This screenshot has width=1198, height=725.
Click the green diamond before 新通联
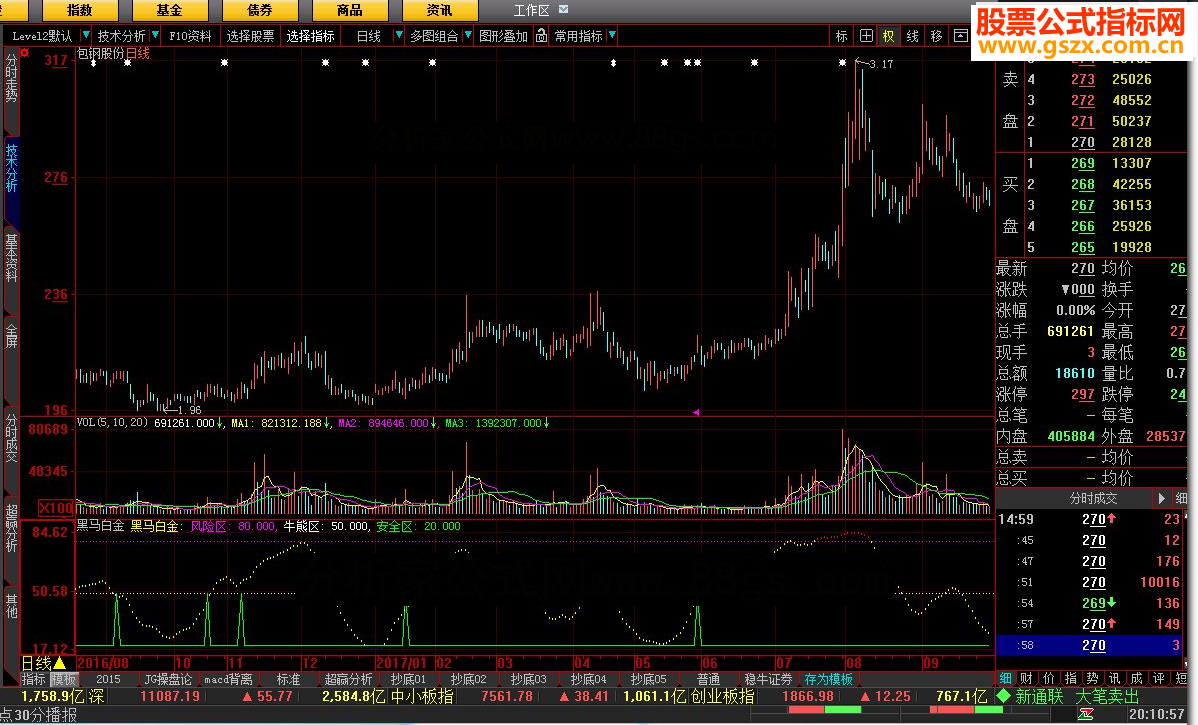(1001, 696)
